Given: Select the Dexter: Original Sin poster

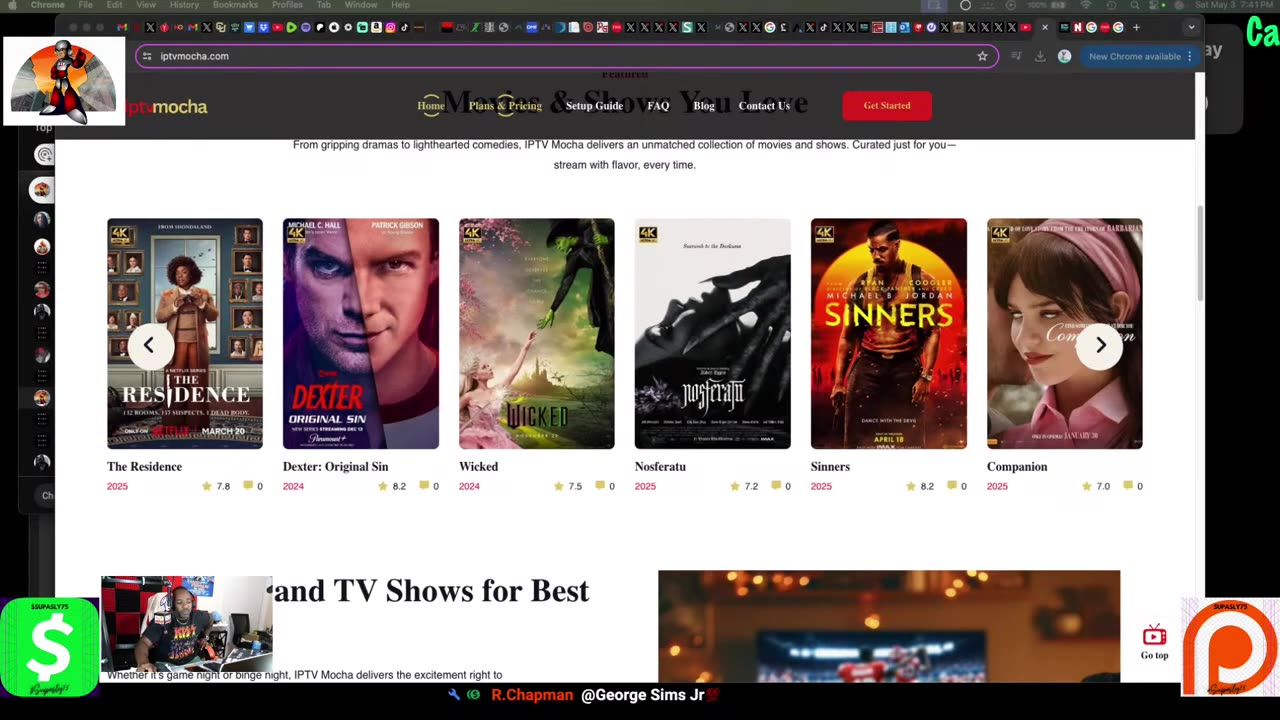Looking at the screenshot, I should click(x=361, y=334).
